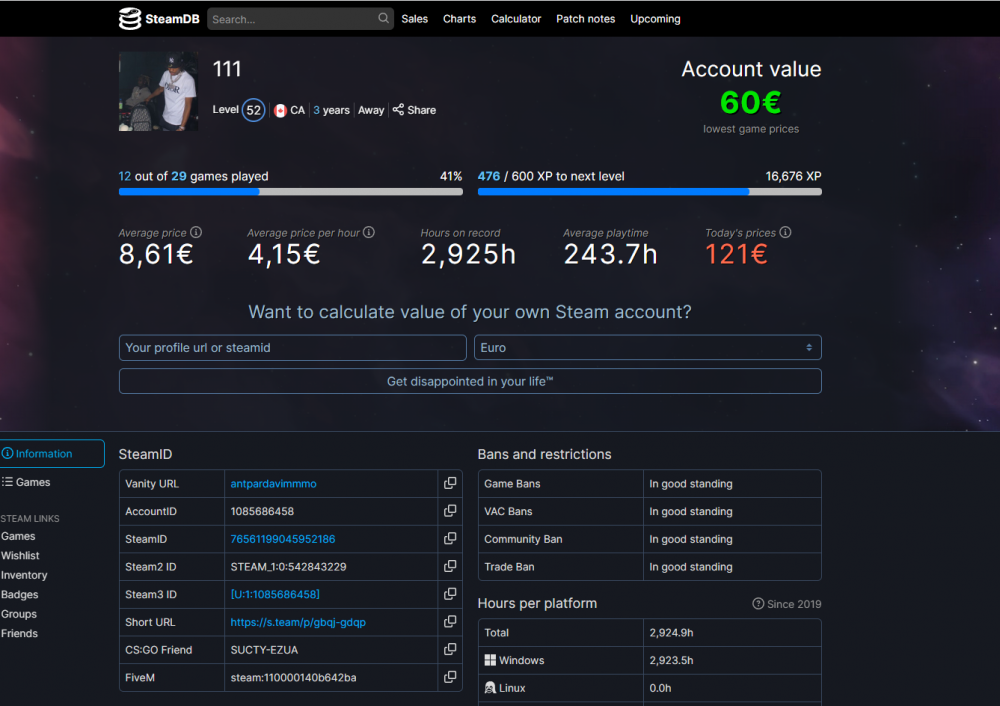Share this profile
Screen dimensions: 1000x706
[x=415, y=110]
